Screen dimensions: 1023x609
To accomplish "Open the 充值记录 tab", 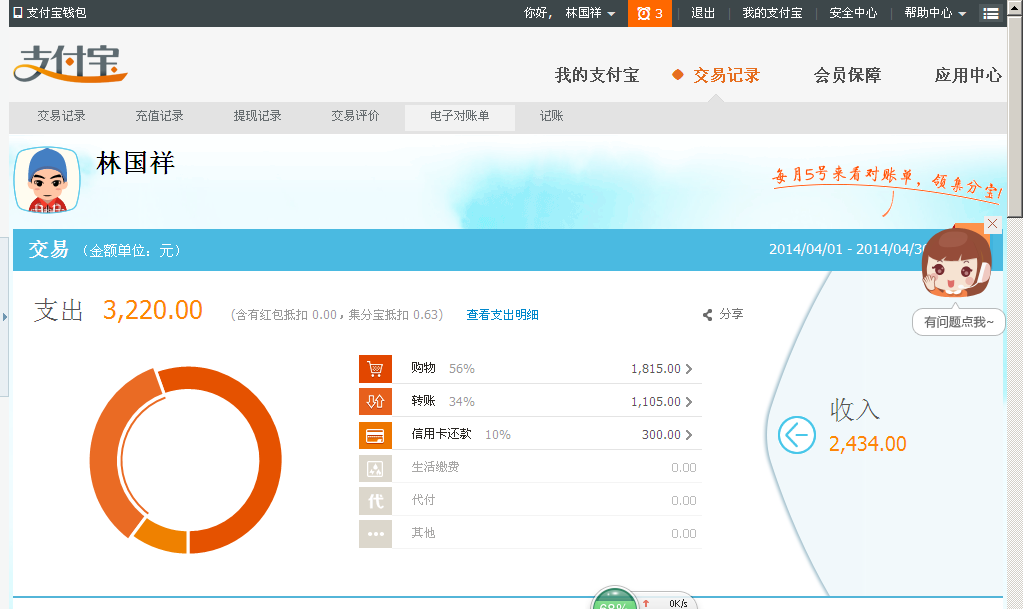I will [160, 116].
